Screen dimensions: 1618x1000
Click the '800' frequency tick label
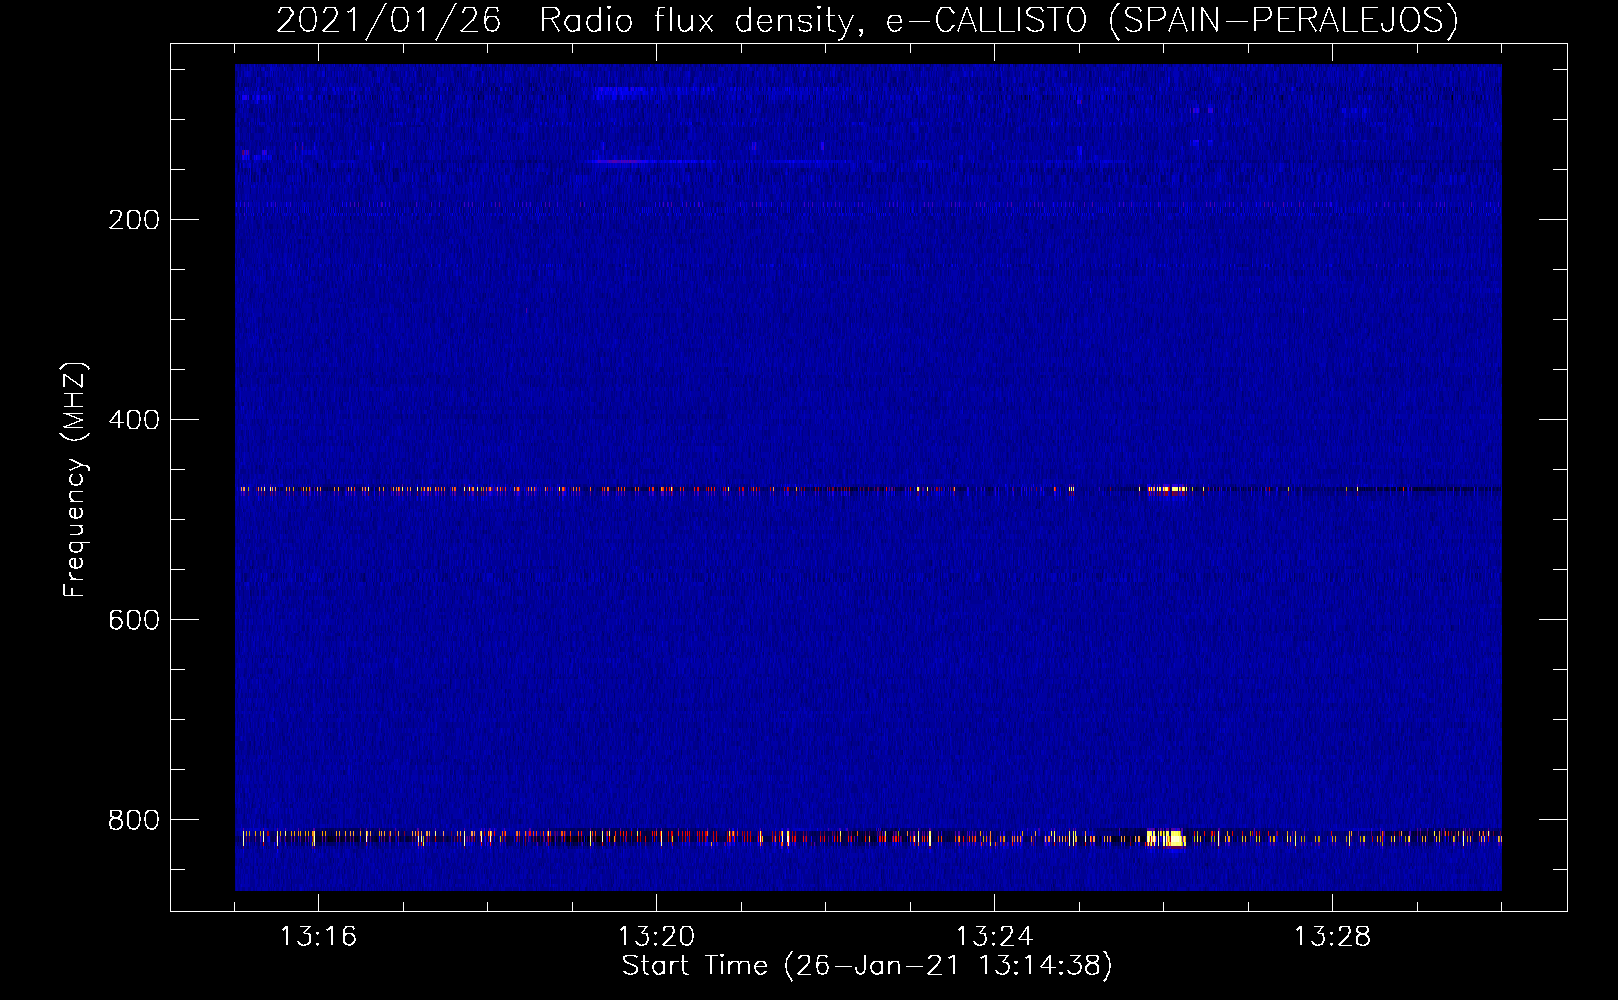[134, 820]
